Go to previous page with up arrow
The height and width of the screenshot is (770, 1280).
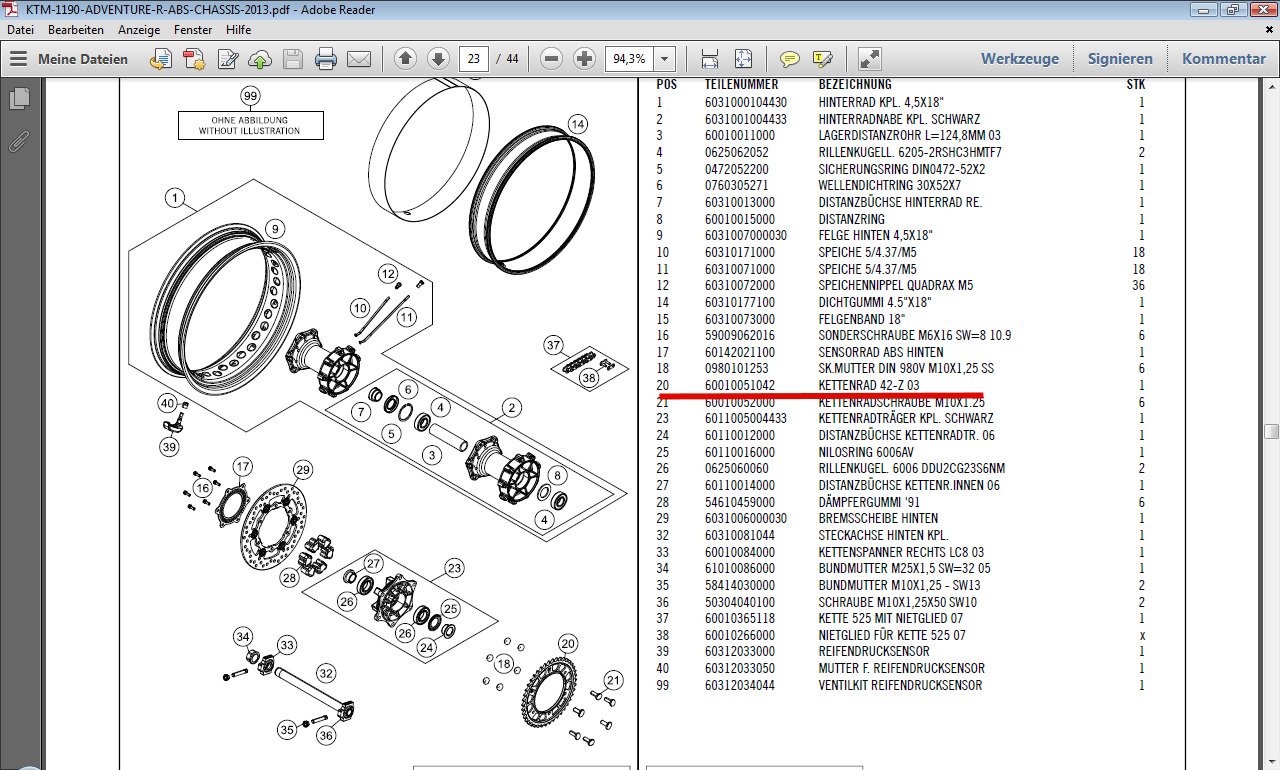click(405, 59)
